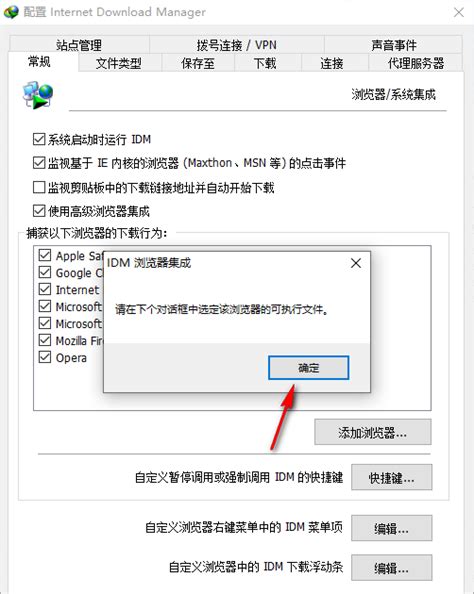Uncheck IE-based browser click monitoring checkbox

(x=39, y=163)
